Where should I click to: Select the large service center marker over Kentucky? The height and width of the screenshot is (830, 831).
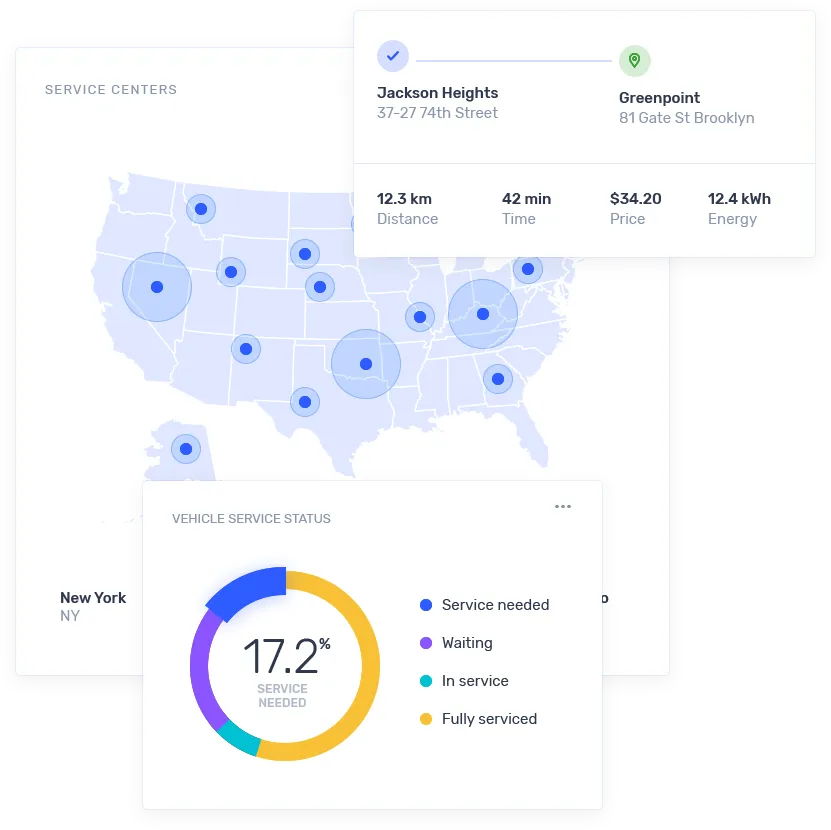pos(483,314)
